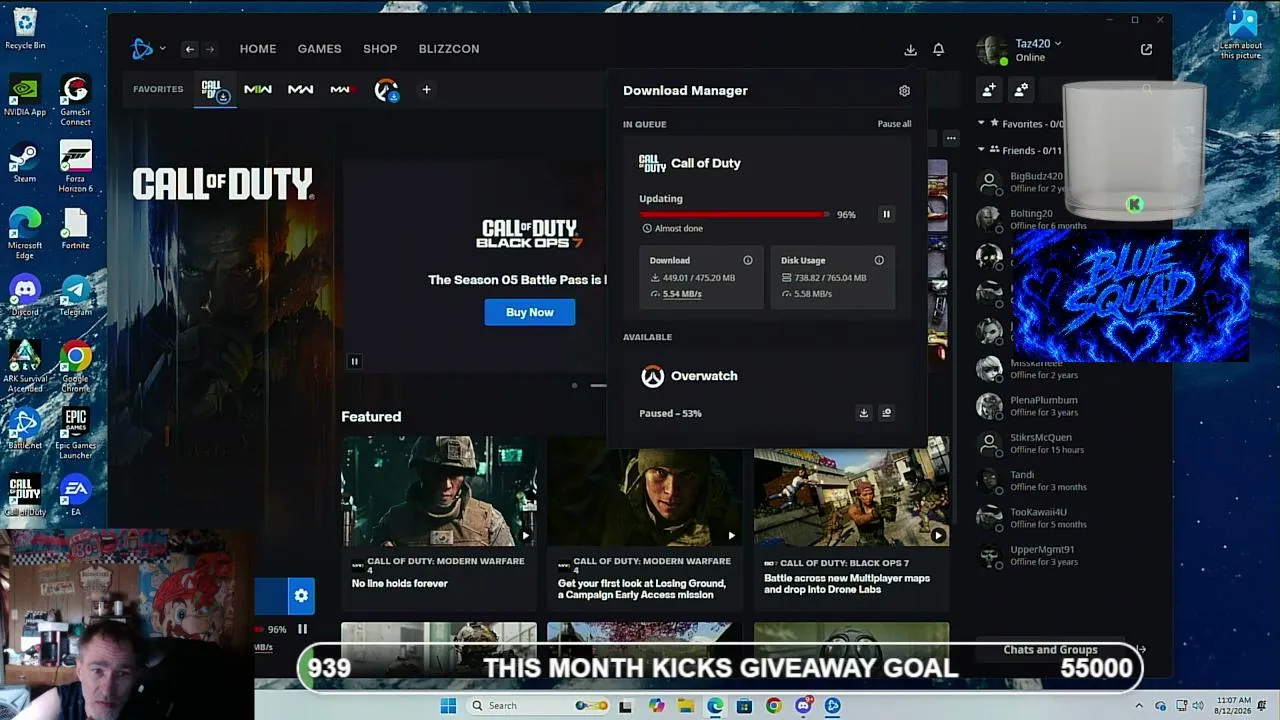Open the Taz420 profile dropdown
The image size is (1280, 720).
pyautogui.click(x=1038, y=44)
